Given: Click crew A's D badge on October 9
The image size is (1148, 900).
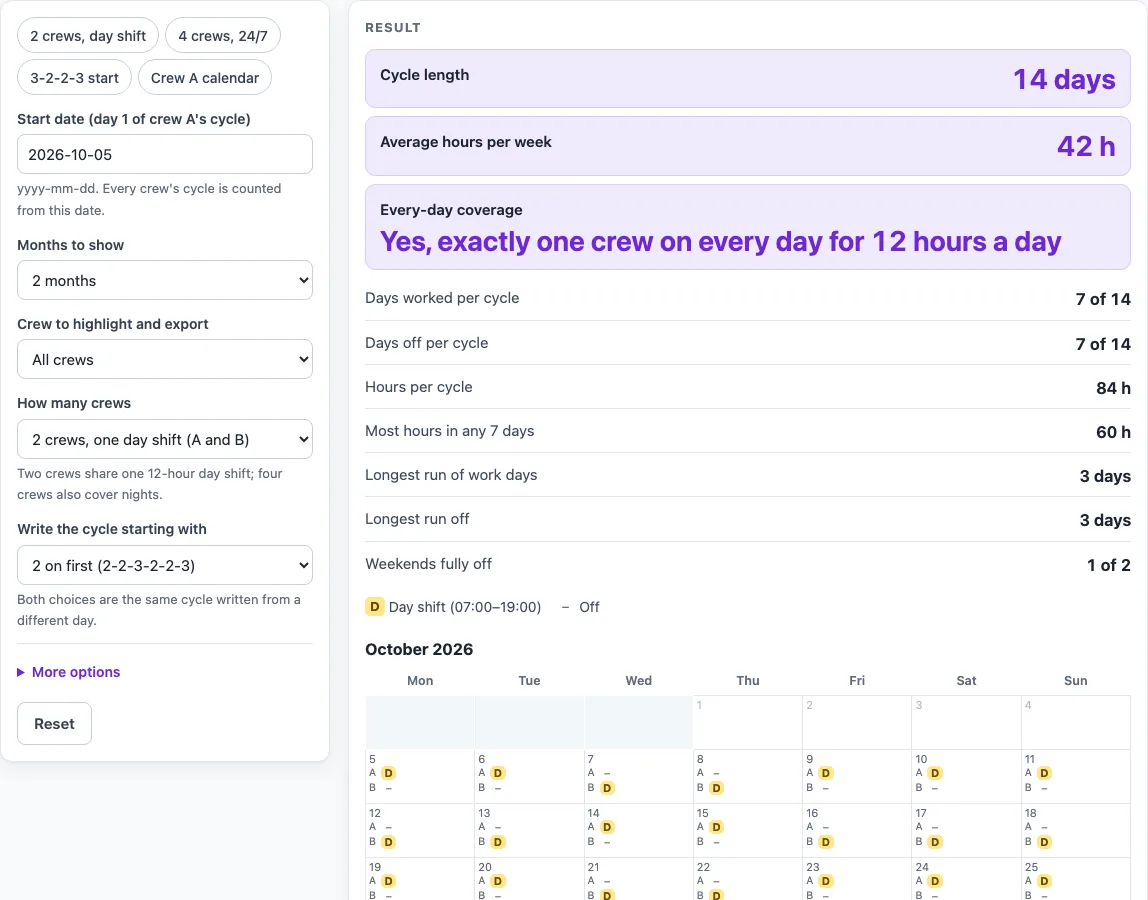Looking at the screenshot, I should (826, 773).
